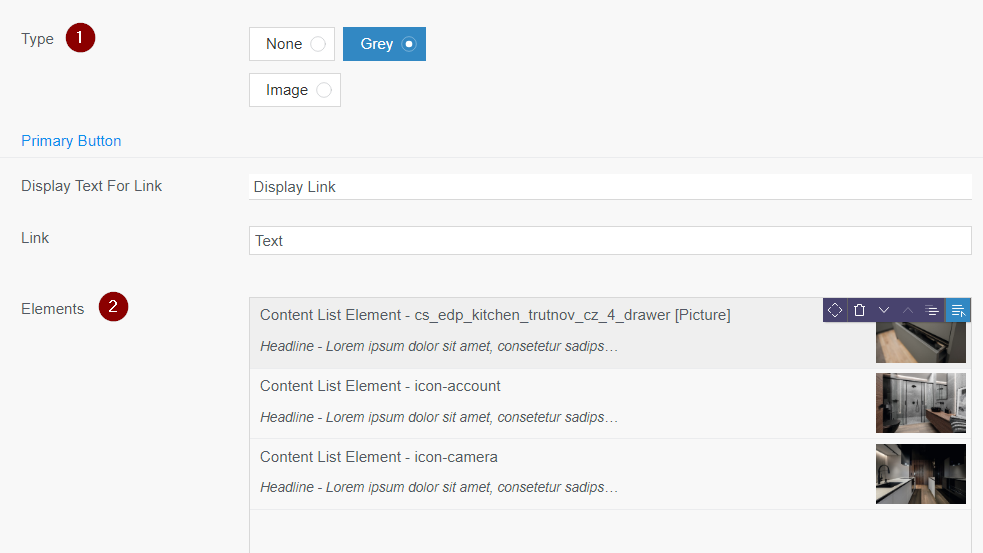Click the Type field label
This screenshot has width=983, height=553.
point(38,39)
